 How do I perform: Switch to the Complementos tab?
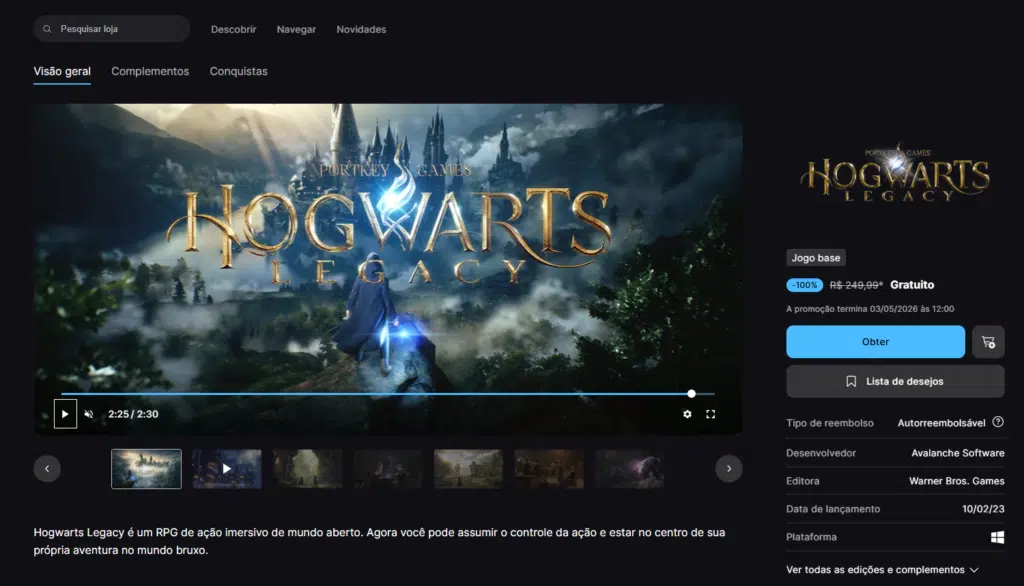[x=150, y=71]
